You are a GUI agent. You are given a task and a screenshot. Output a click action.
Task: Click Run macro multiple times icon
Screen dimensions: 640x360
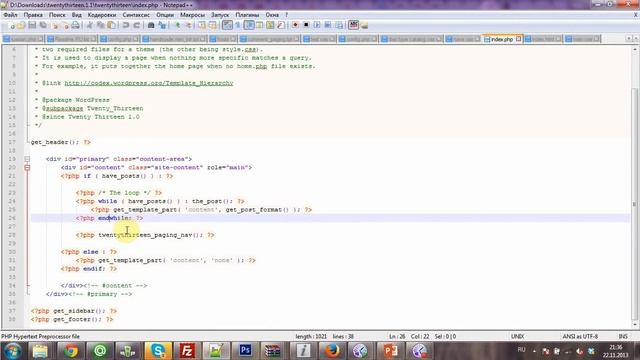[x=328, y=25]
